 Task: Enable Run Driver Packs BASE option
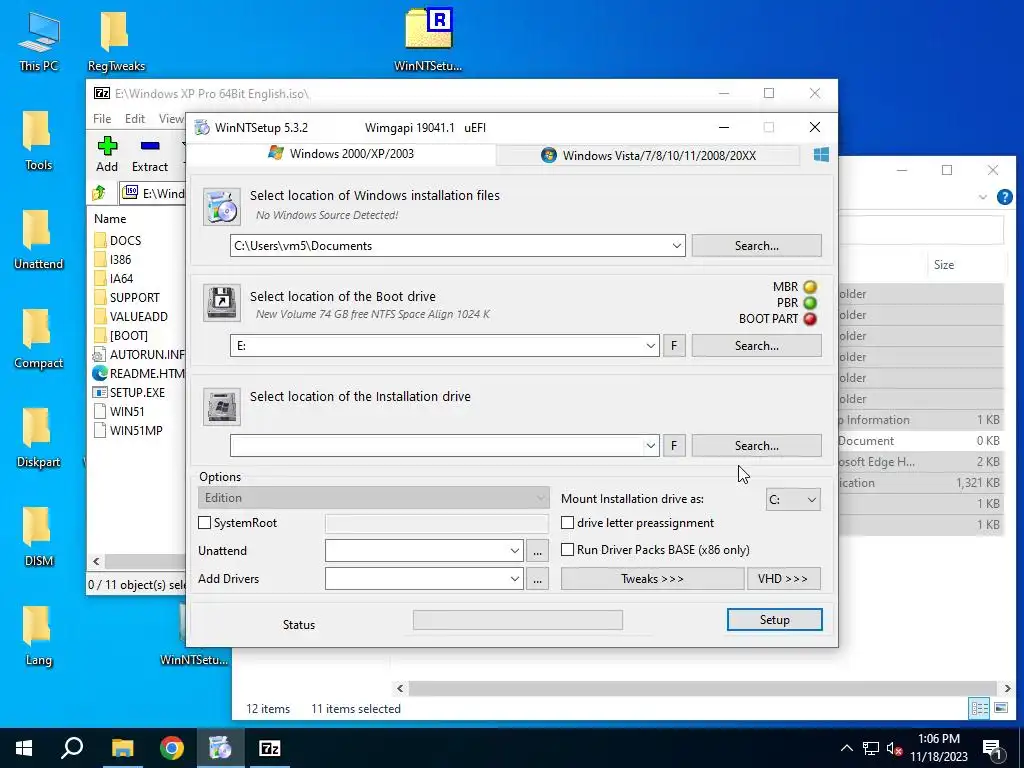pyautogui.click(x=568, y=549)
